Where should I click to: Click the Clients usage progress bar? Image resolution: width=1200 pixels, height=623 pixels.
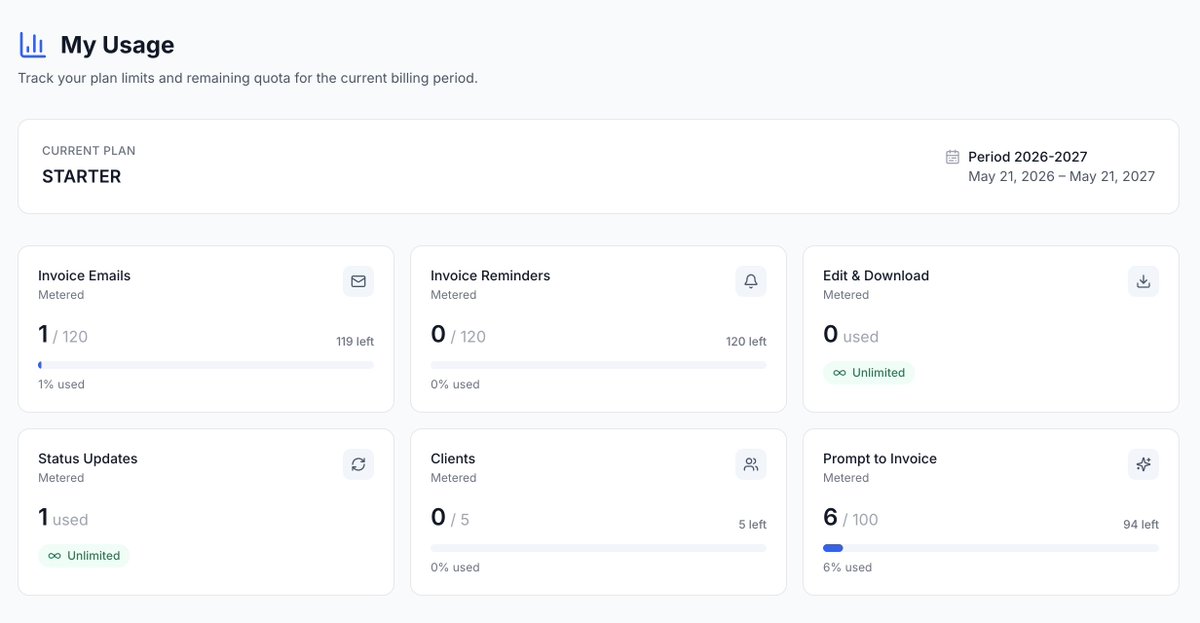tap(598, 548)
